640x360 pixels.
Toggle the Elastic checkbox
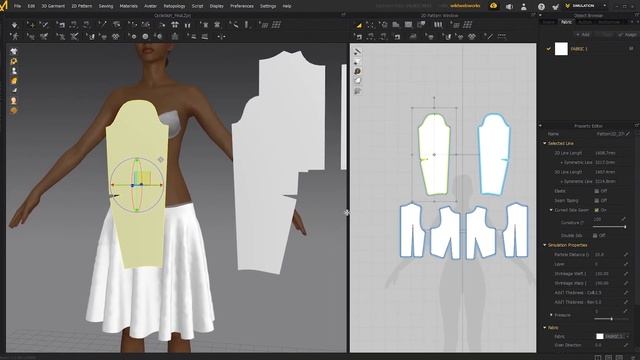pos(597,191)
